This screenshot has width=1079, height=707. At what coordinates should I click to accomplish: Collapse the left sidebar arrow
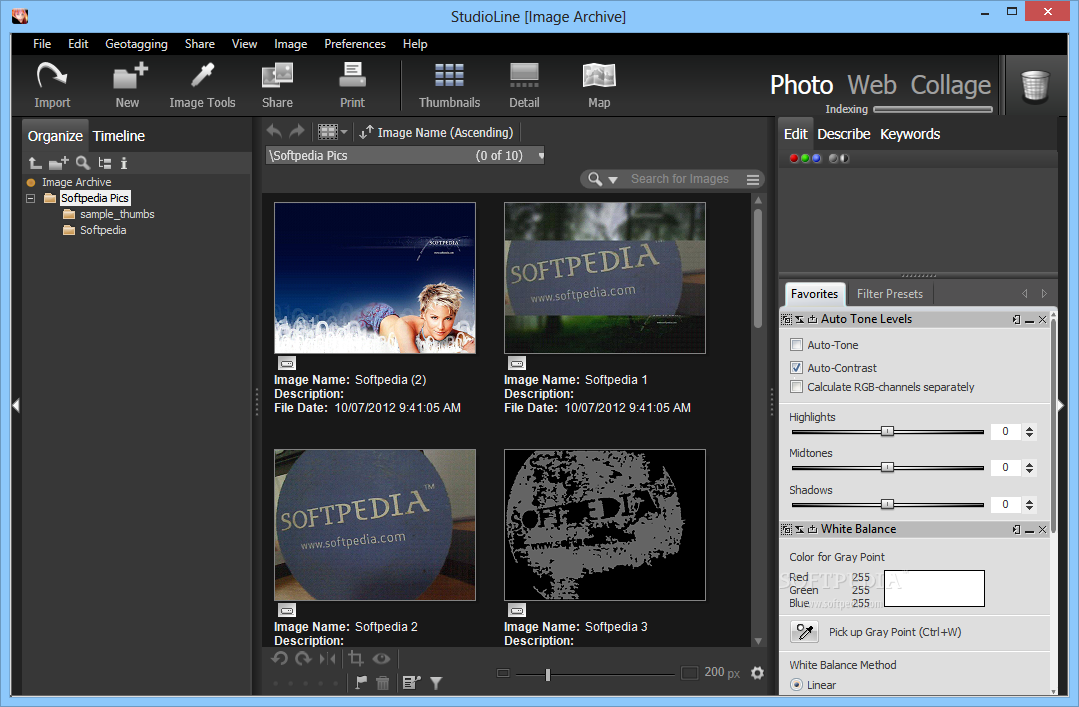(x=16, y=405)
